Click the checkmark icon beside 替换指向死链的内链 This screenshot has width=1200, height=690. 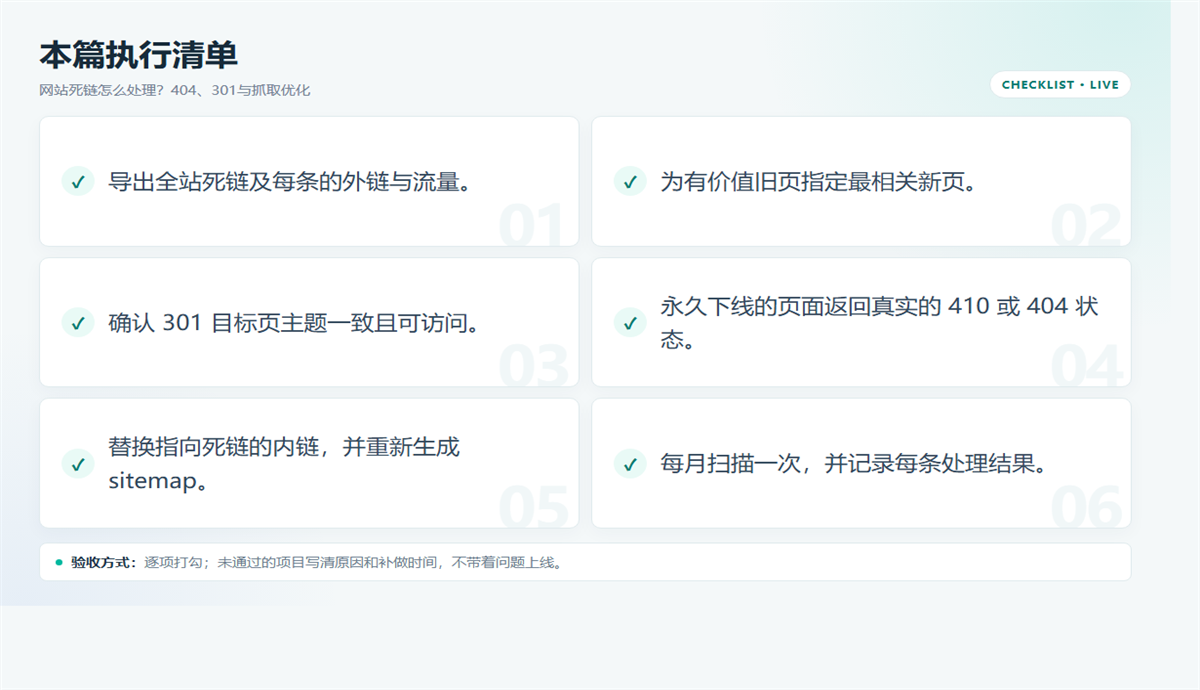(x=78, y=463)
